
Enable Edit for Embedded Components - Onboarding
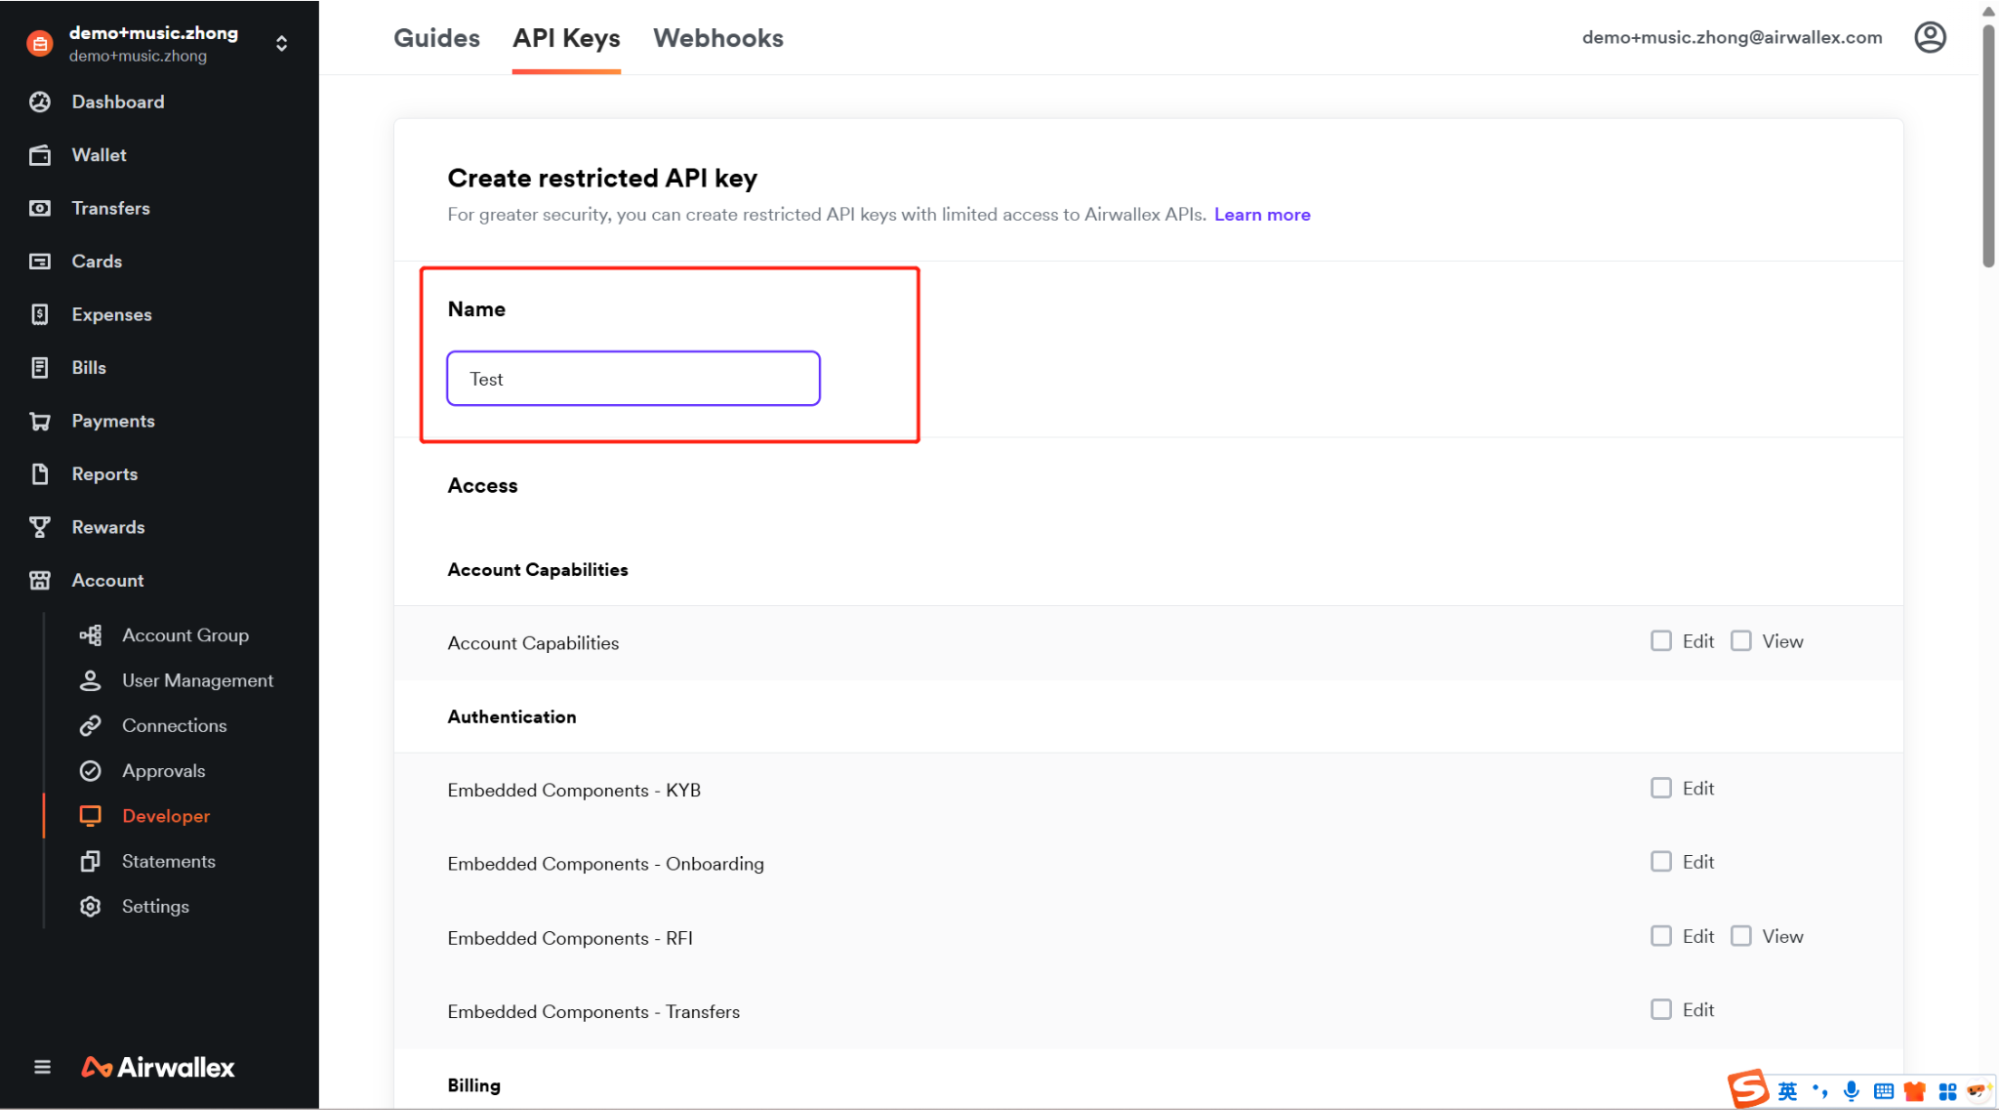(1661, 861)
